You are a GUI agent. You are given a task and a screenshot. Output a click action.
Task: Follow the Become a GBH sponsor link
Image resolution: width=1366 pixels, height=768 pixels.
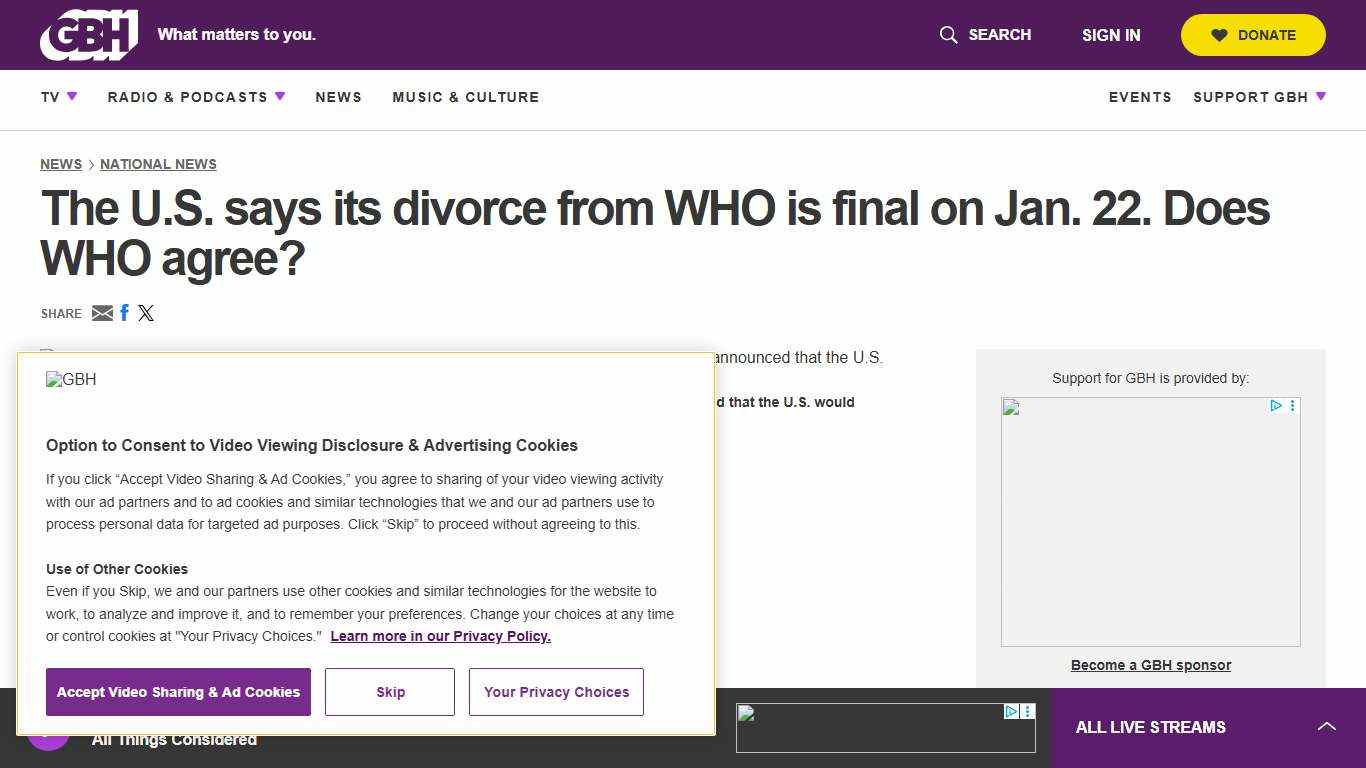[1150, 665]
